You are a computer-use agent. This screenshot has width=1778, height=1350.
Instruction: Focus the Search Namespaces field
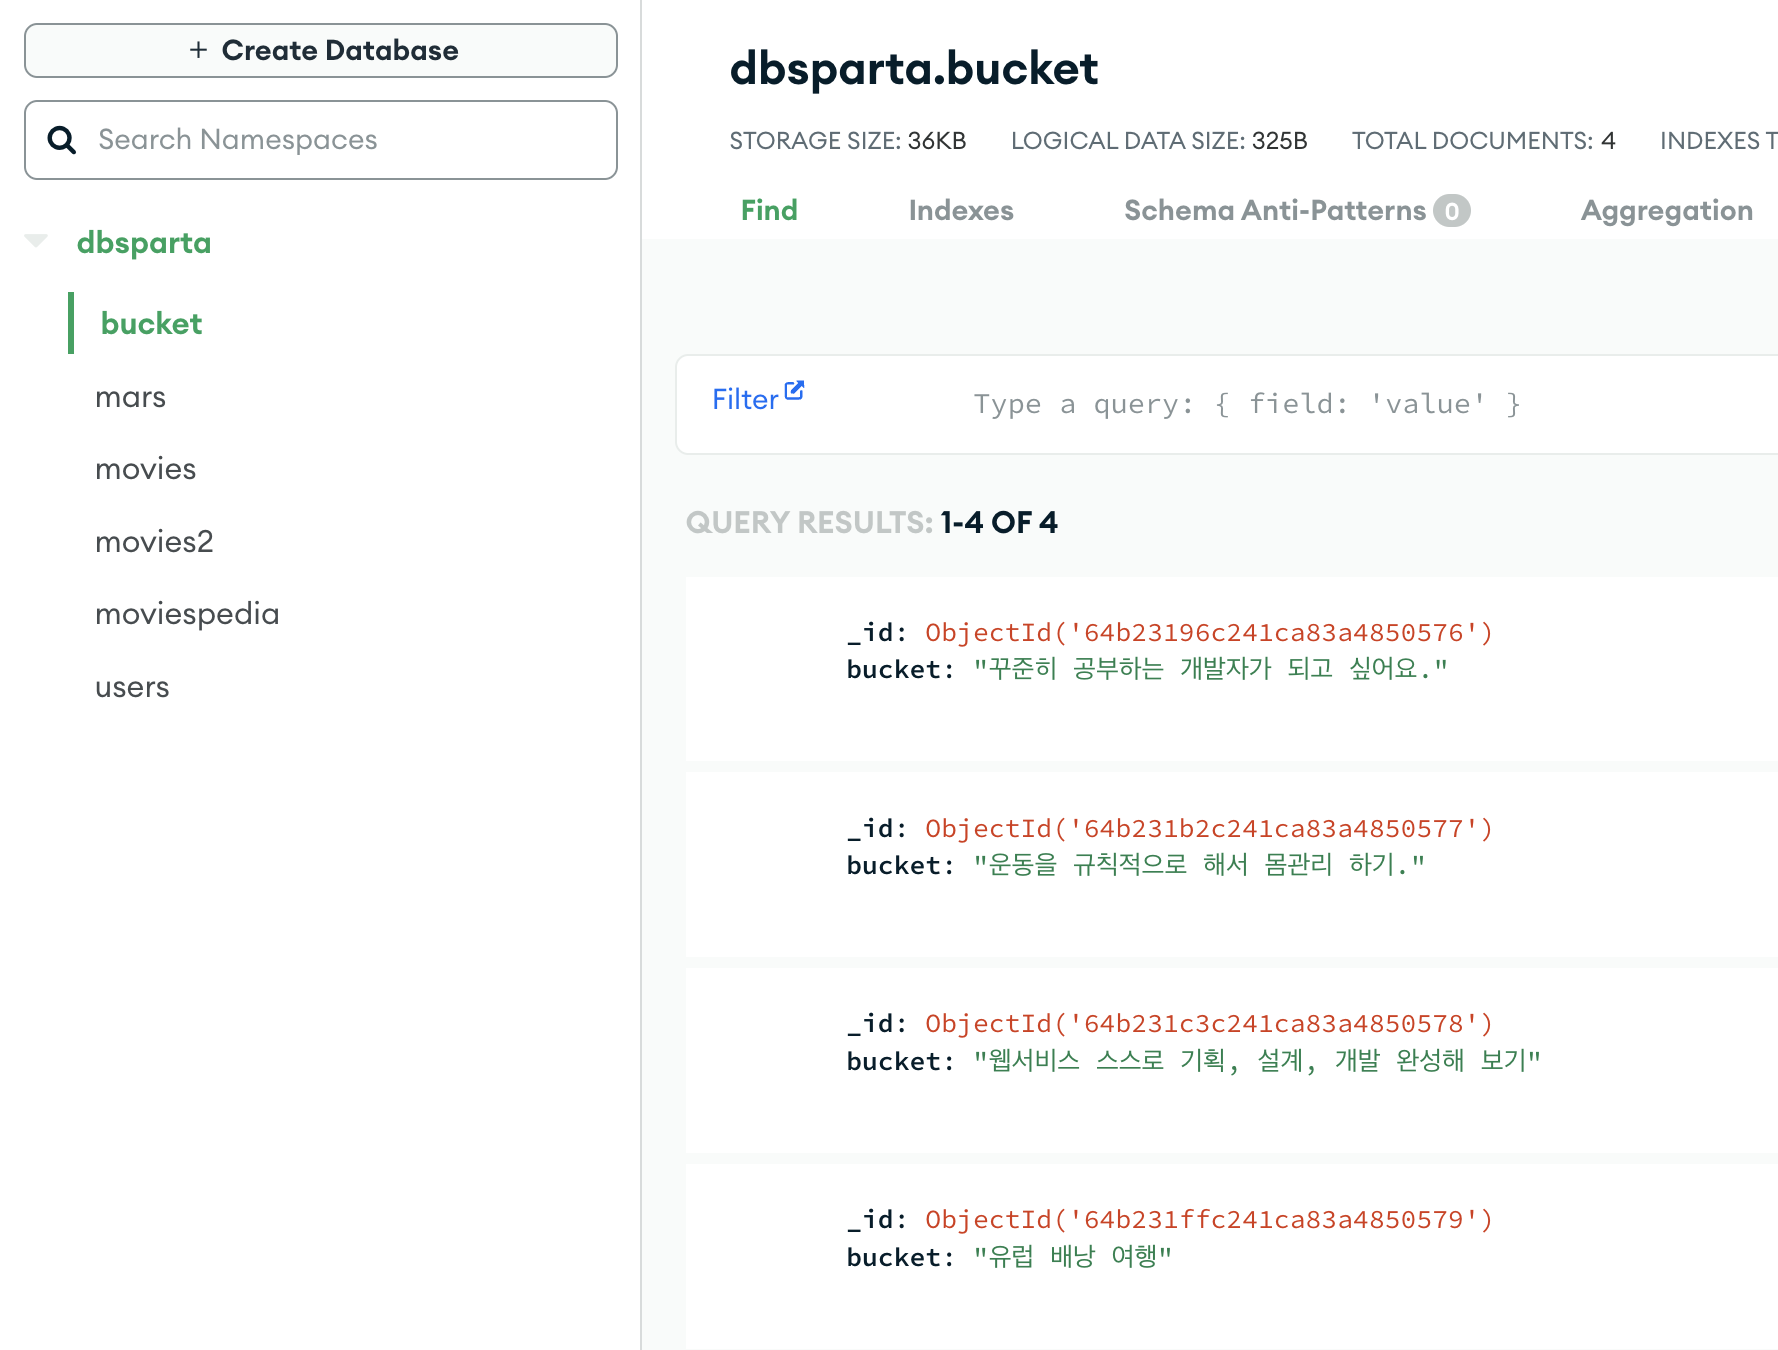coord(321,140)
